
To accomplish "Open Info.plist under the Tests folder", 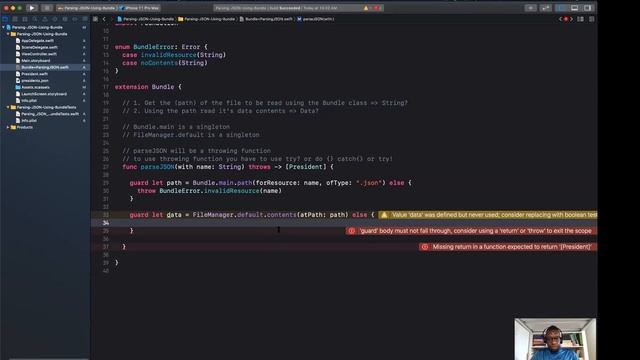I will (29, 120).
